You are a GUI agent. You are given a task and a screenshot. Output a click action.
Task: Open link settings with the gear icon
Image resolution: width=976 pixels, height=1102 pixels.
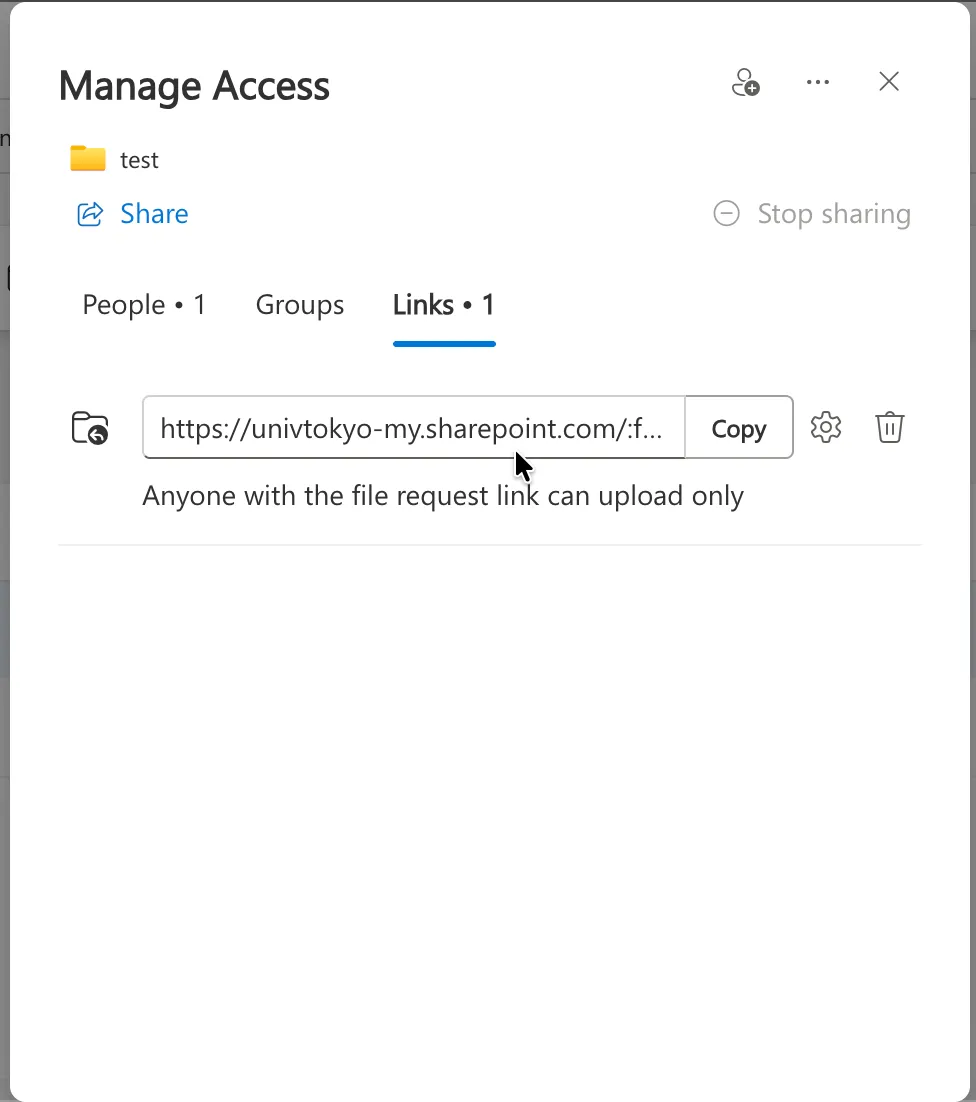pos(826,427)
